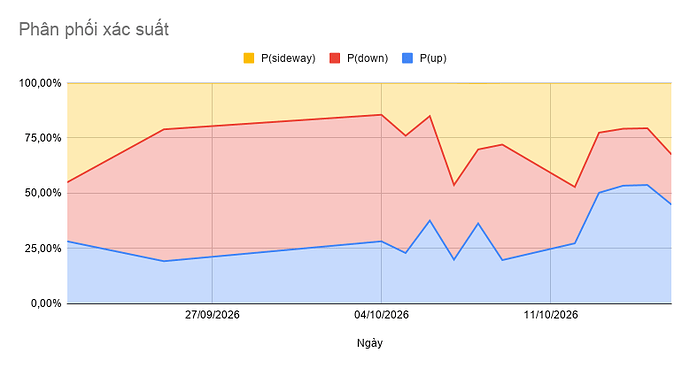Click the 0,00% vertical axis label

tap(46, 303)
